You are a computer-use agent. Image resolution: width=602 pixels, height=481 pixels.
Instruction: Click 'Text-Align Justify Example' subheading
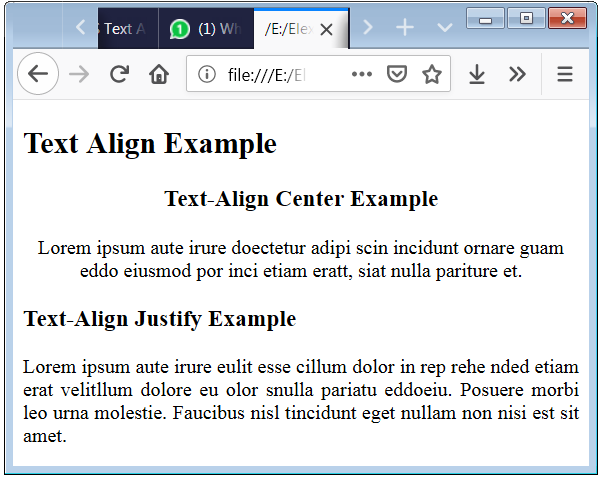point(160,319)
